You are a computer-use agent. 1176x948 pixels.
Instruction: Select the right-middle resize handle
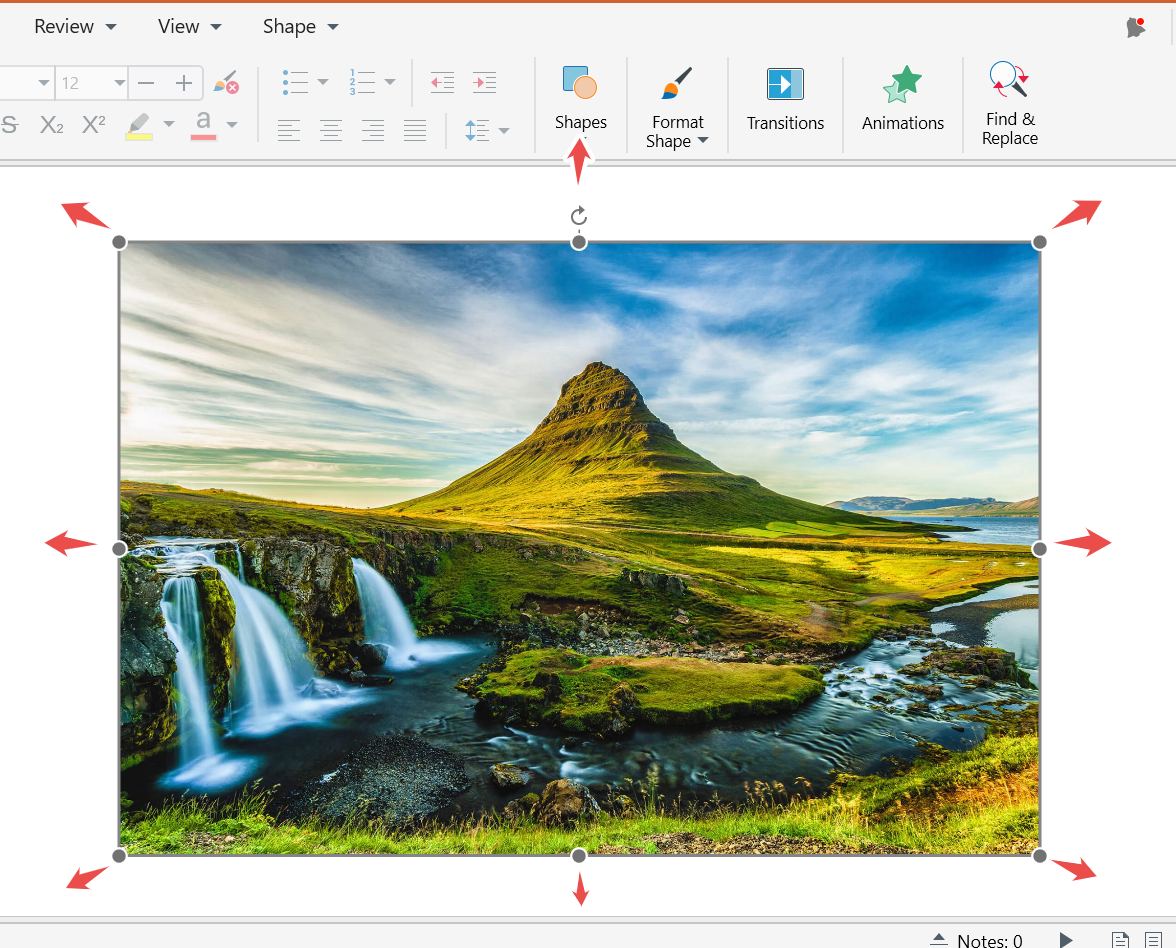point(1040,549)
